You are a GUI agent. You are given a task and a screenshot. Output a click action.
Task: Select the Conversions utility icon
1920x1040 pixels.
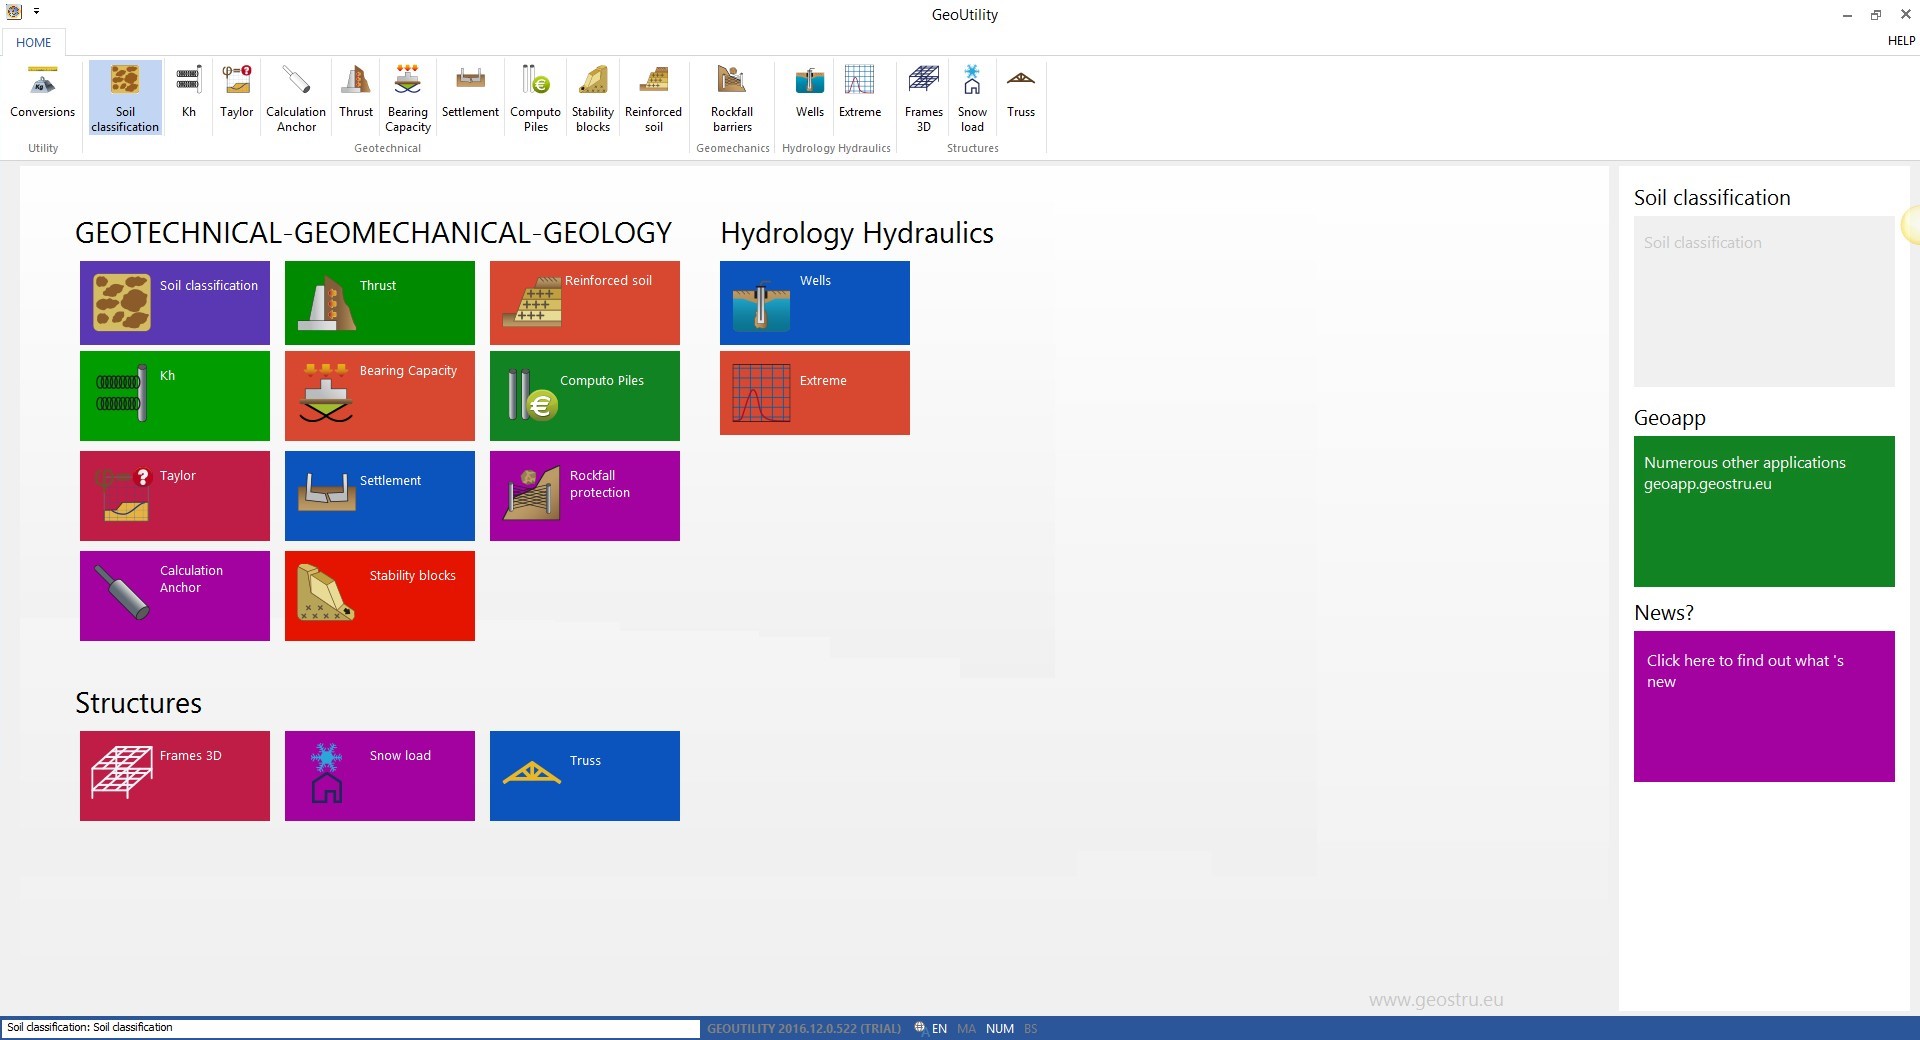[x=42, y=95]
